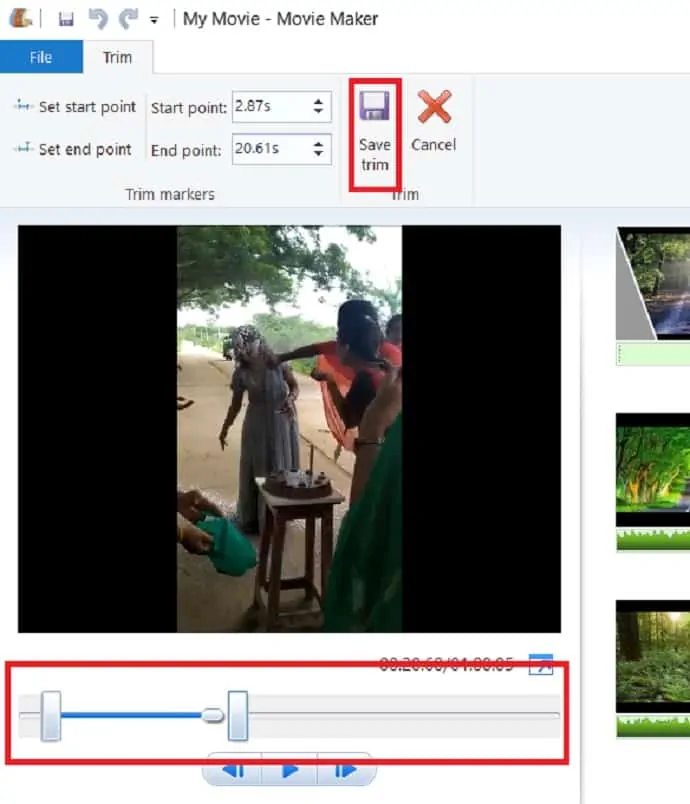Decrease the End point value
690x804 pixels.
point(318,154)
